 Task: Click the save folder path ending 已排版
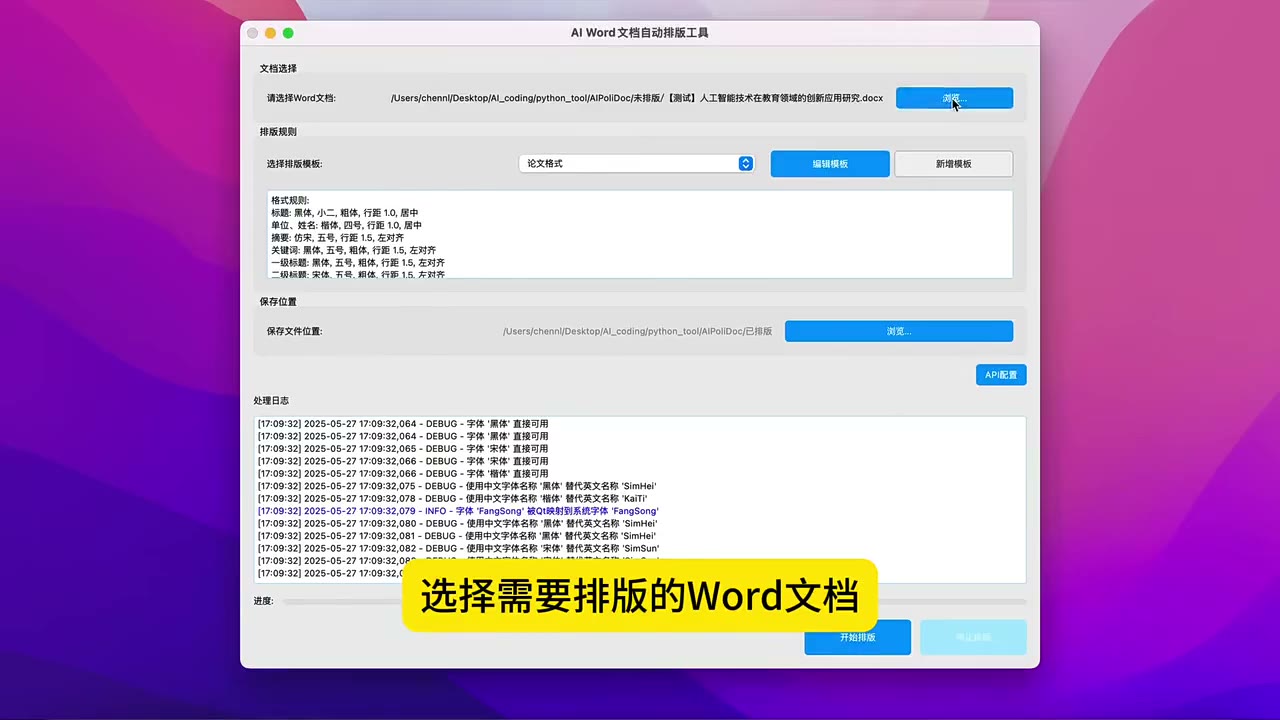637,331
